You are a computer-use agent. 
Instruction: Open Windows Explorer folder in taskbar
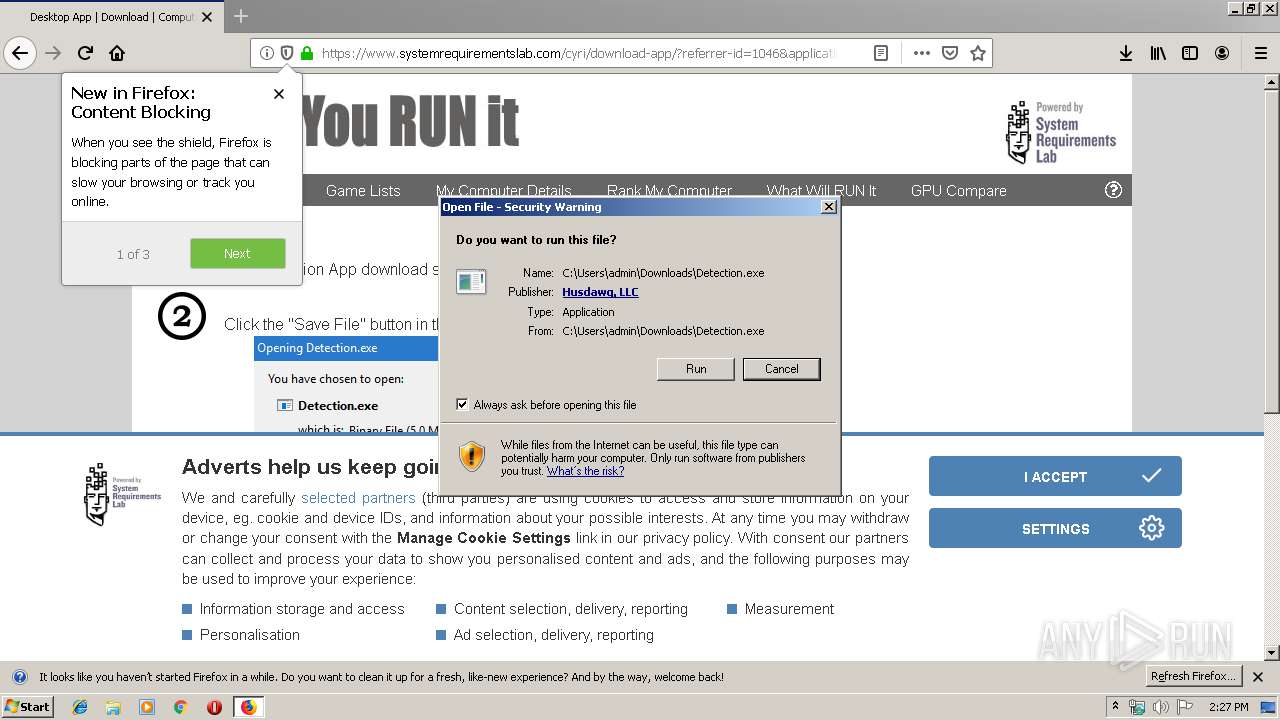[113, 707]
